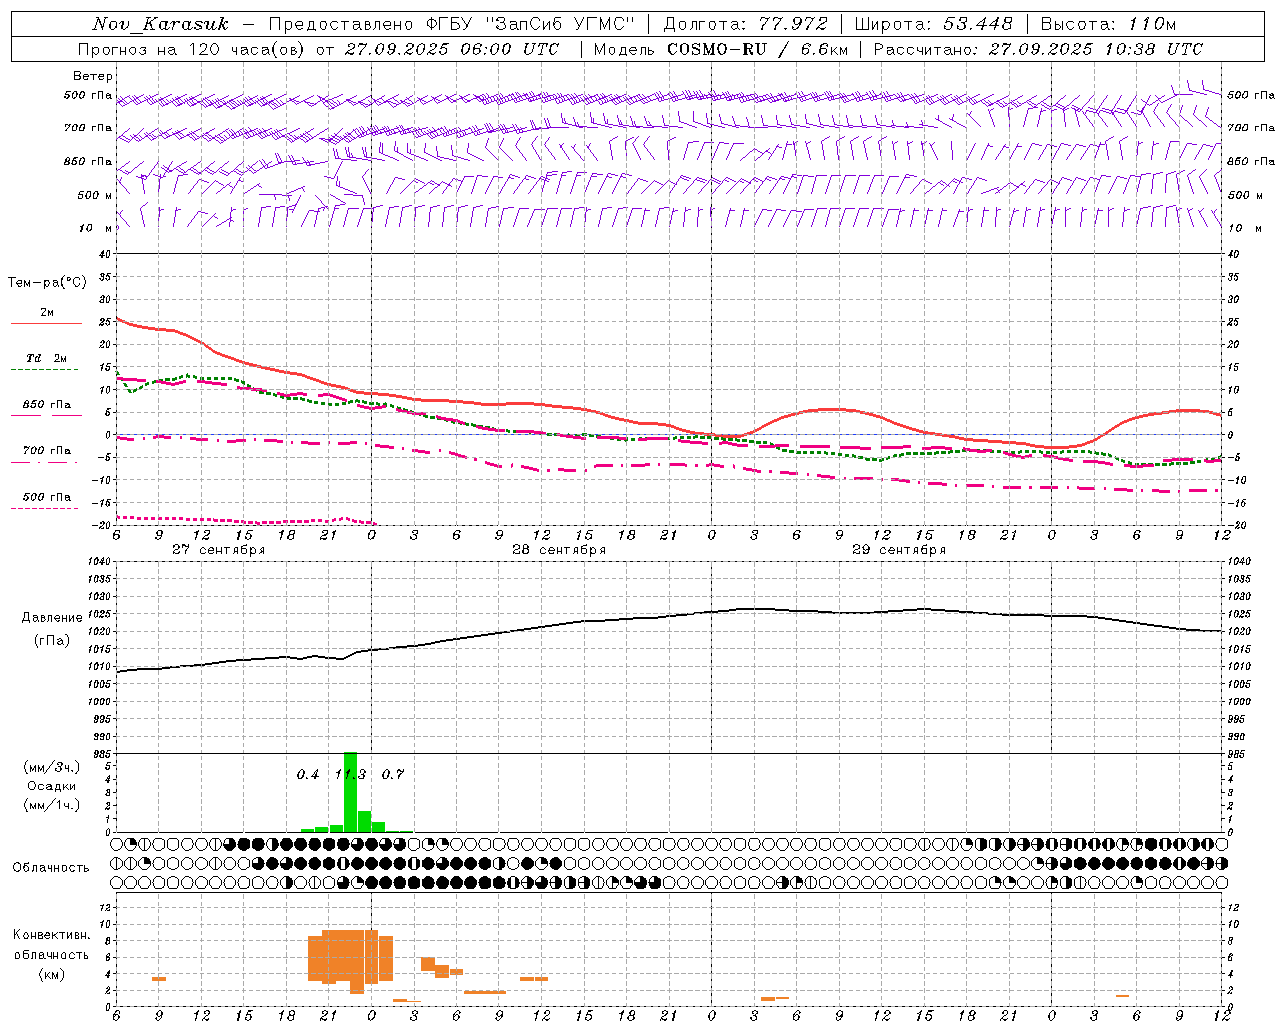Click the Осадки precipitation panel label
The height and width of the screenshot is (1024, 1280).
click(x=51, y=786)
